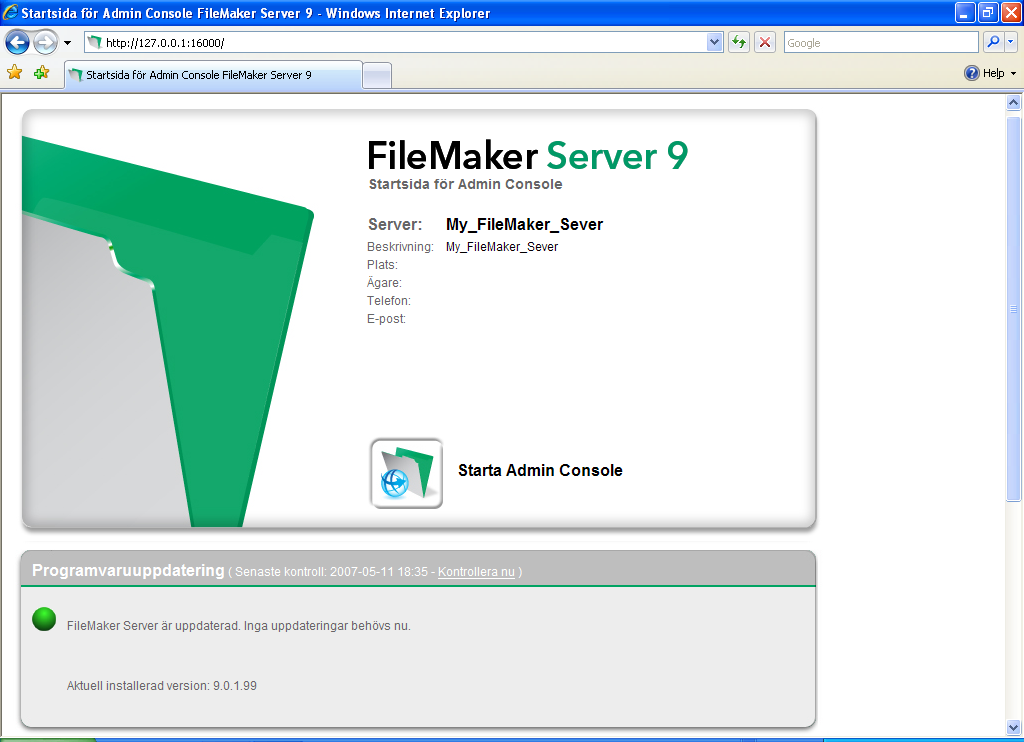Click the vertical scrollbar thumb
The height and width of the screenshot is (742, 1024).
1013,309
